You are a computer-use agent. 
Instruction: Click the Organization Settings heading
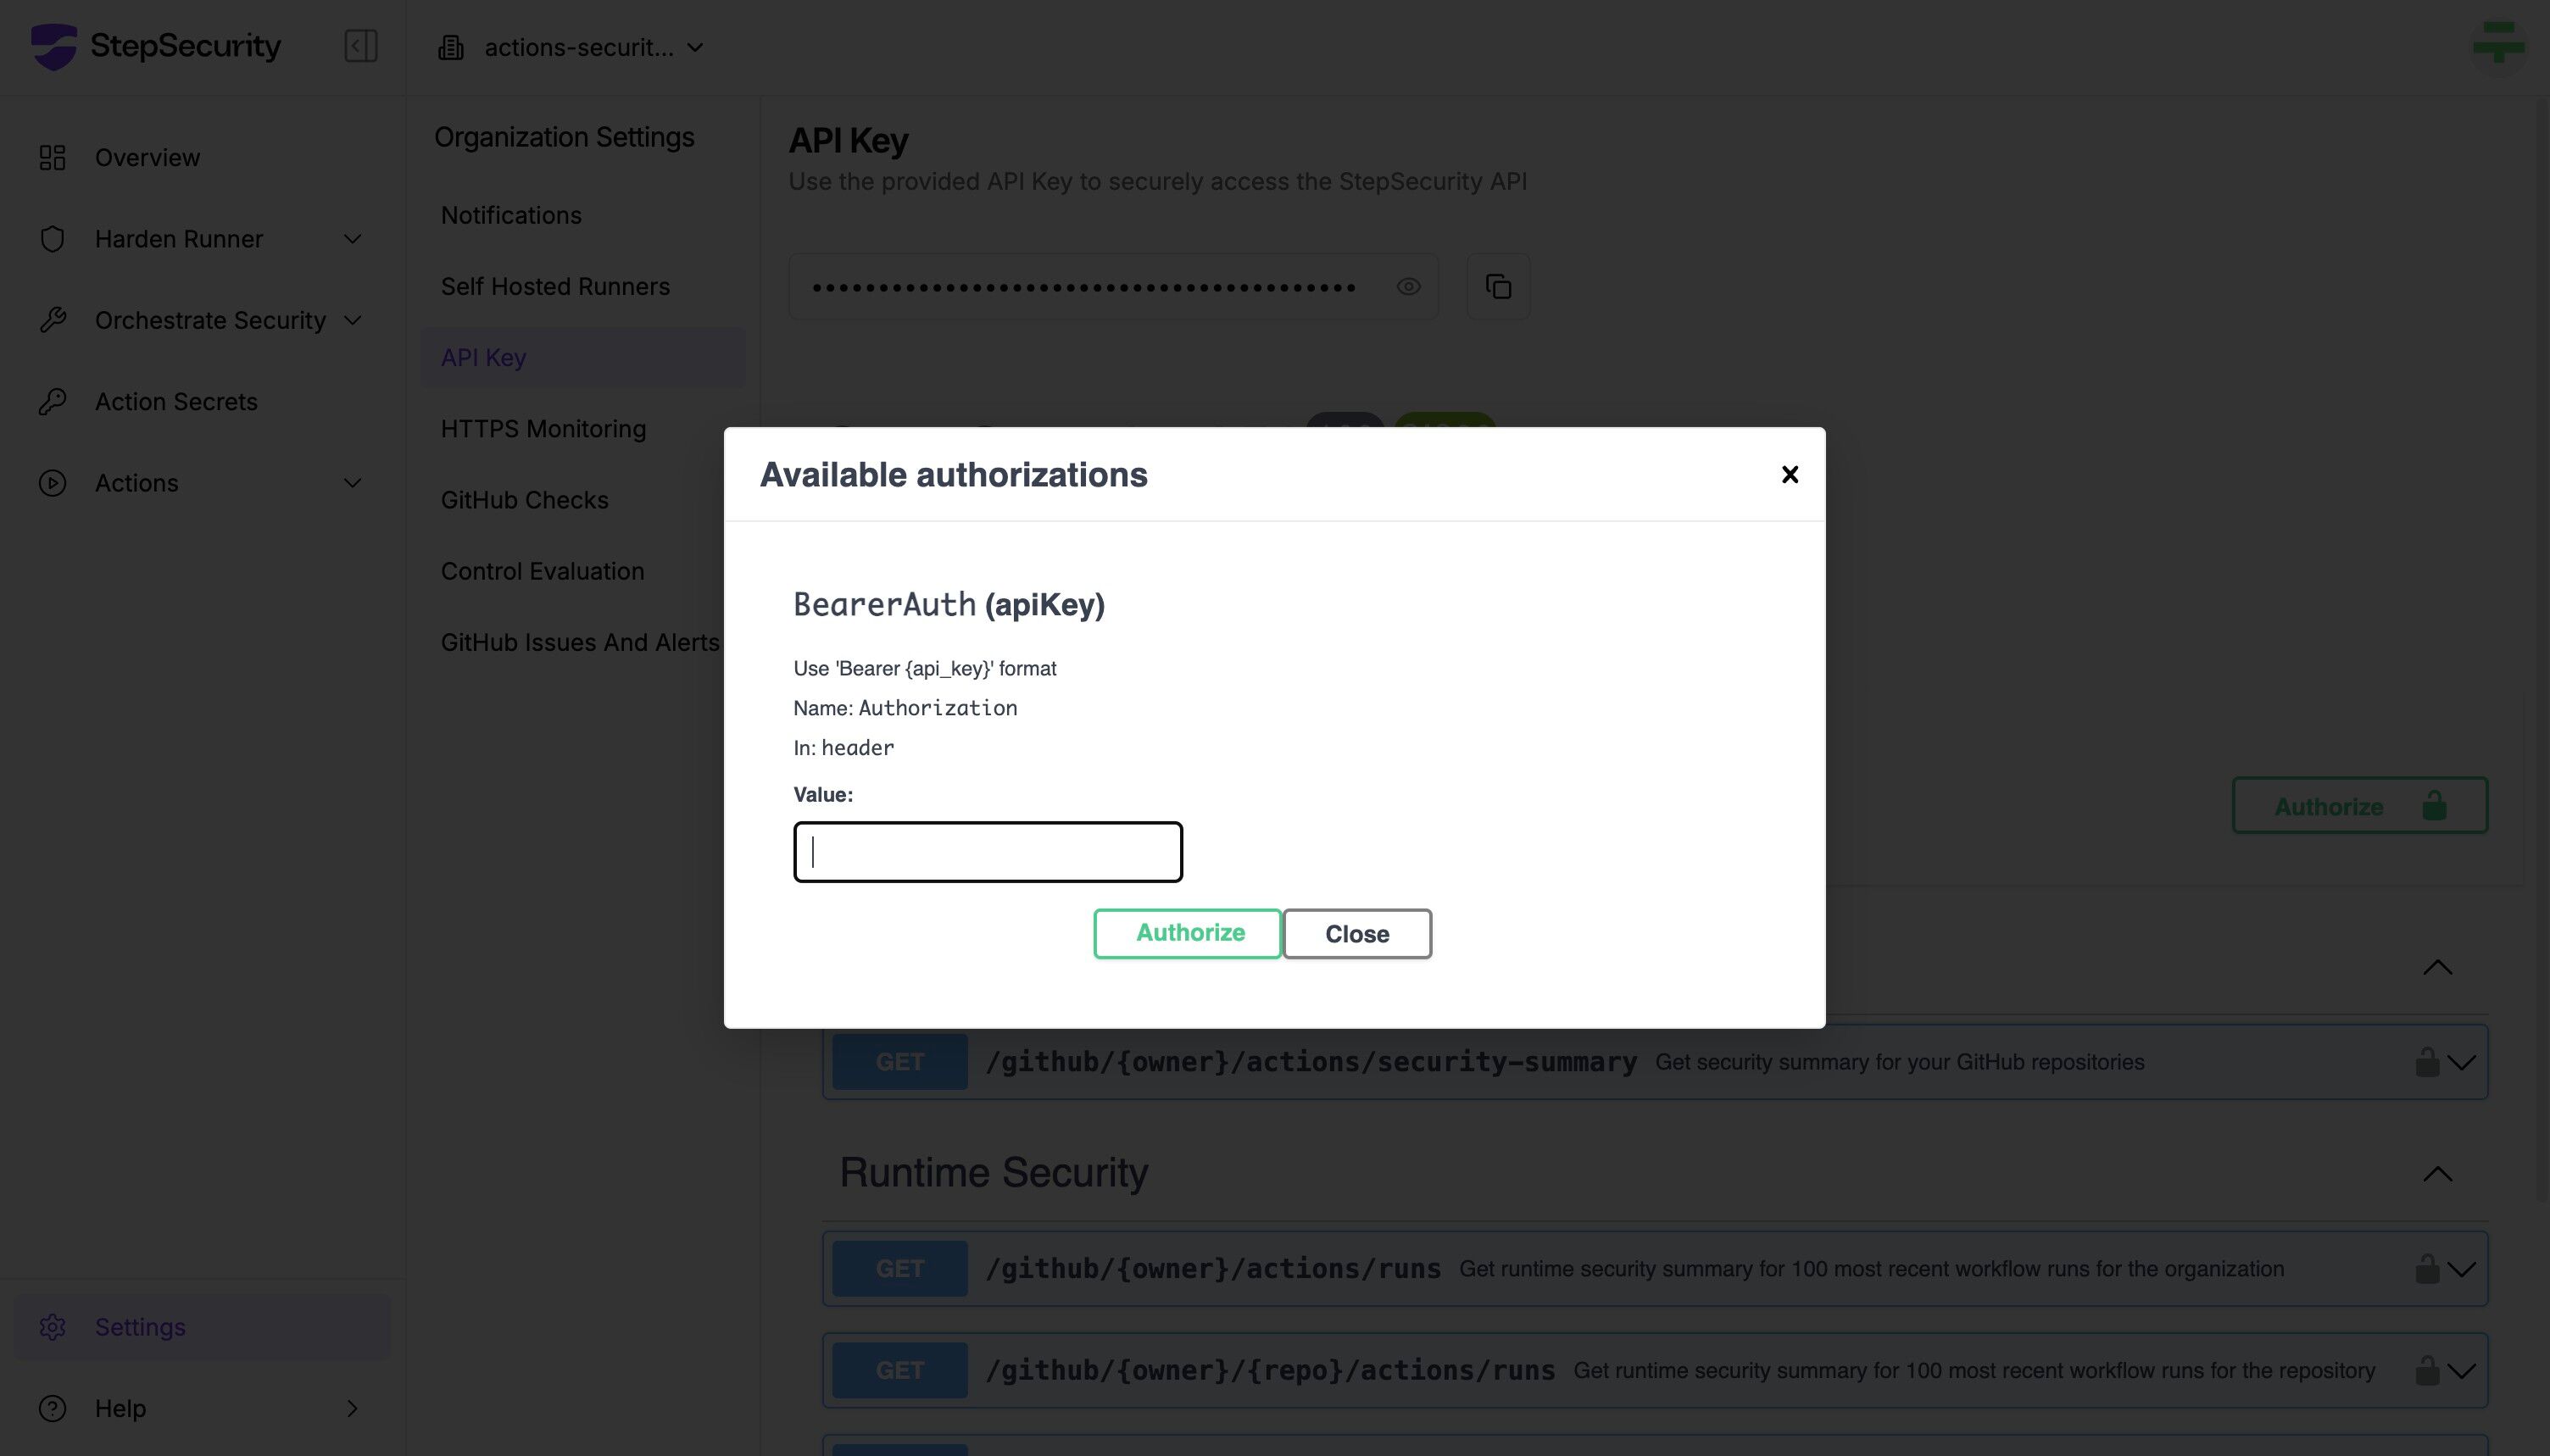click(x=564, y=137)
